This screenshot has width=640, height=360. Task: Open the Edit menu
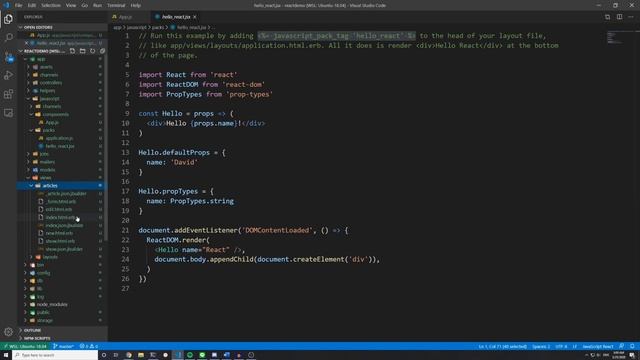point(32,5)
